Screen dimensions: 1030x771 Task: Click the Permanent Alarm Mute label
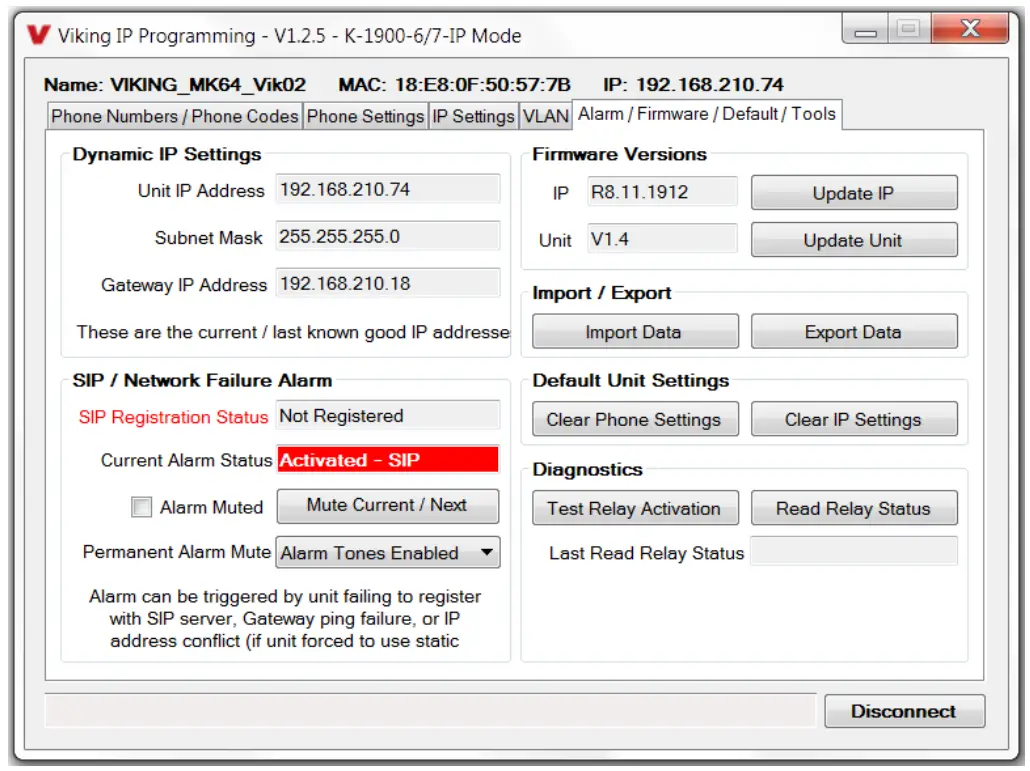[x=177, y=552]
